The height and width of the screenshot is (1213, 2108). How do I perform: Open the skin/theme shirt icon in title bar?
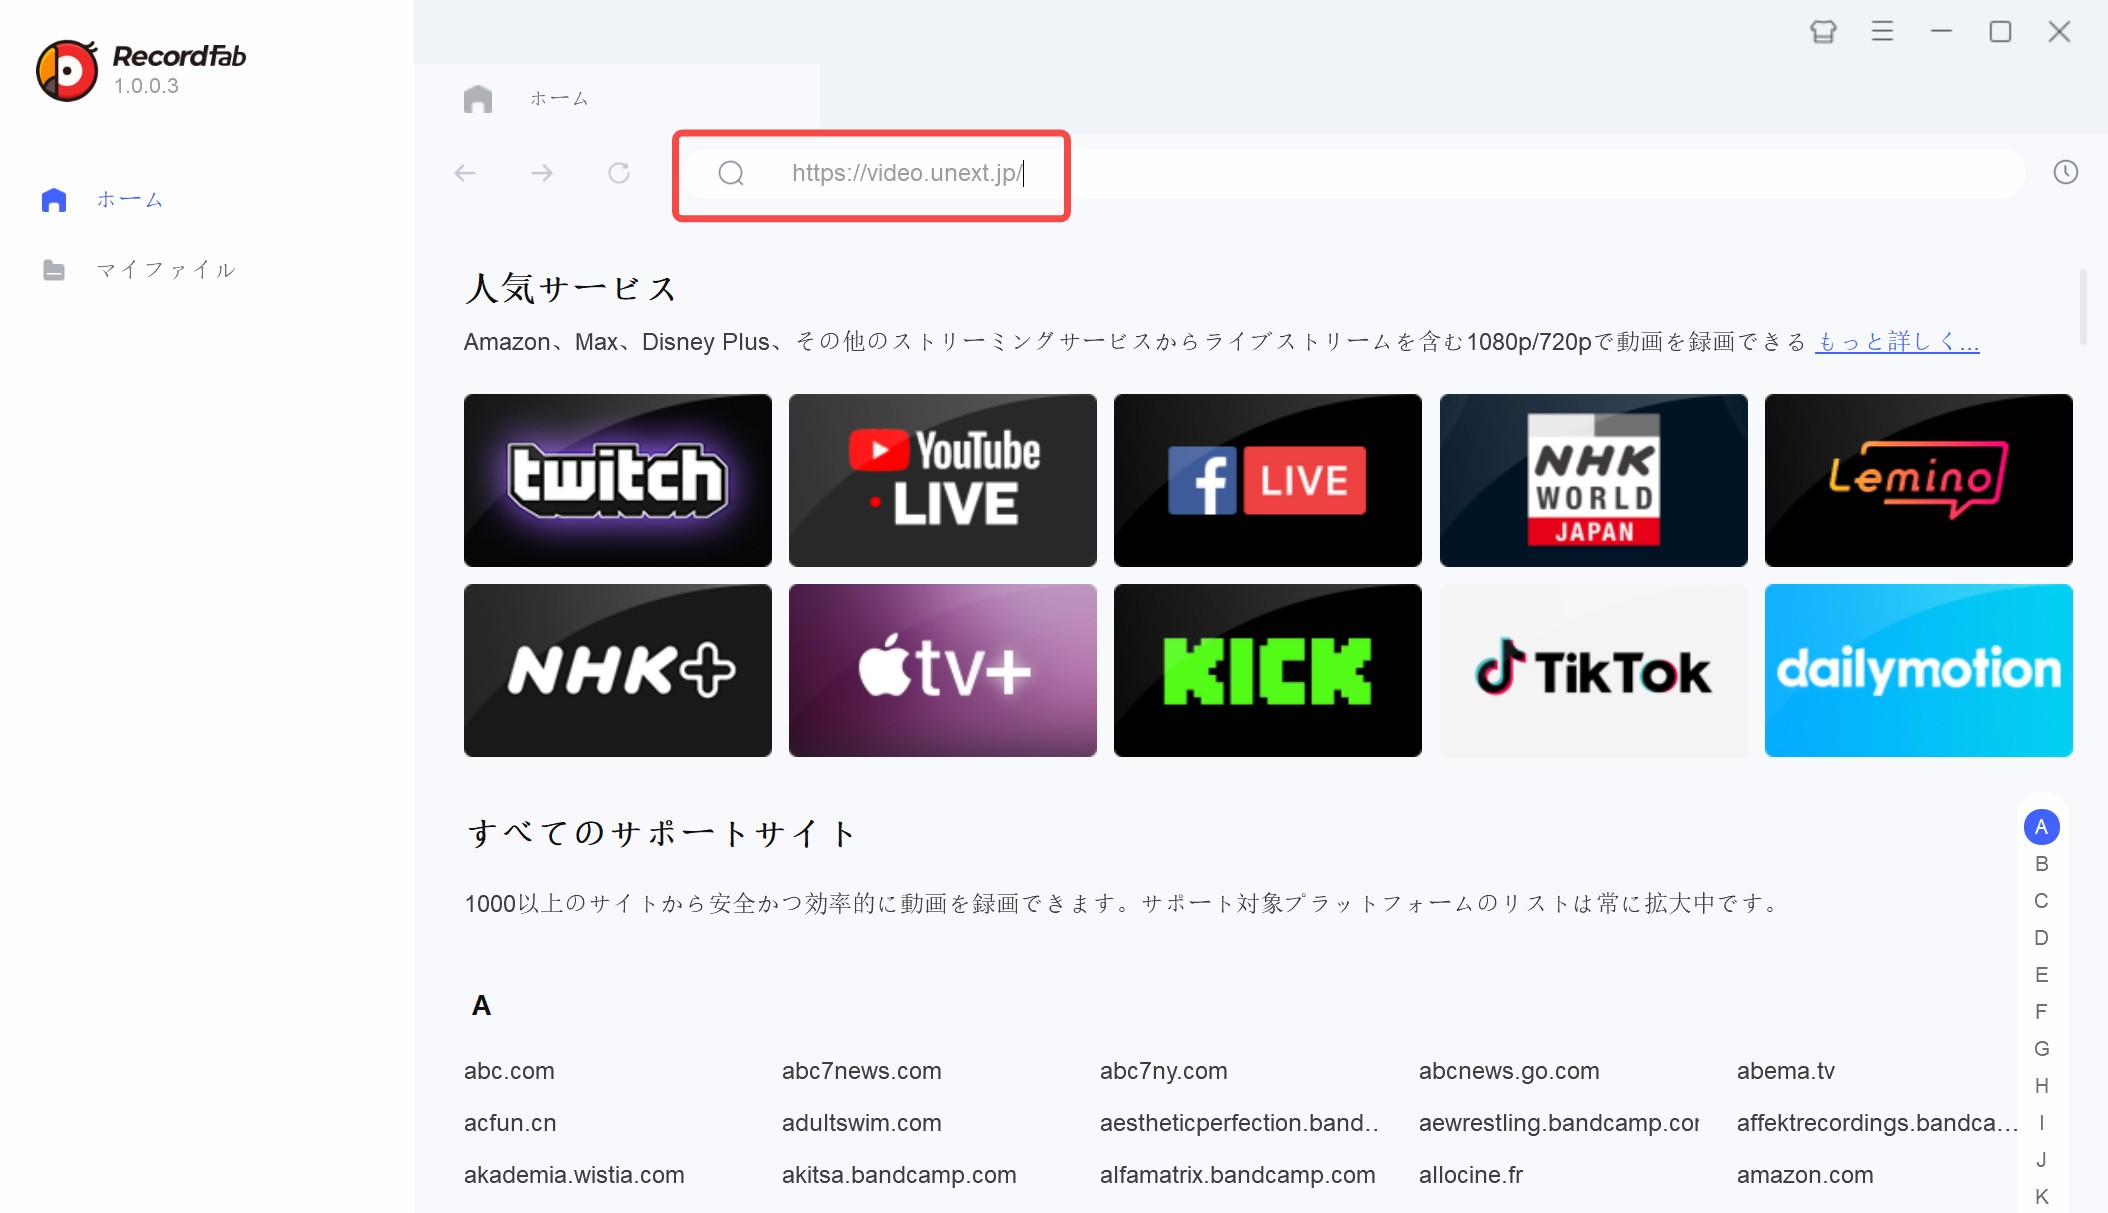pos(1823,32)
